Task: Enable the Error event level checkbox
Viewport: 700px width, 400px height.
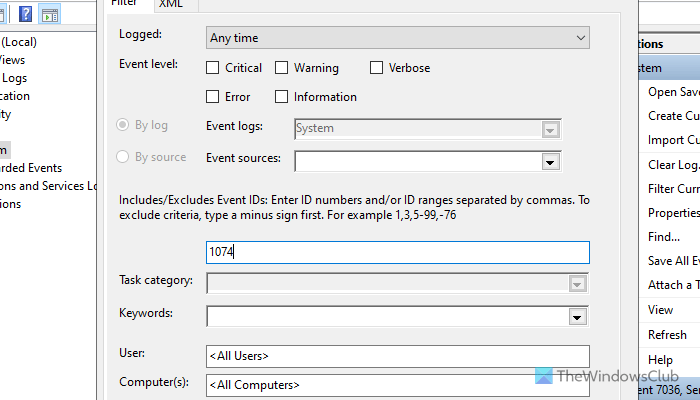Action: [212, 97]
